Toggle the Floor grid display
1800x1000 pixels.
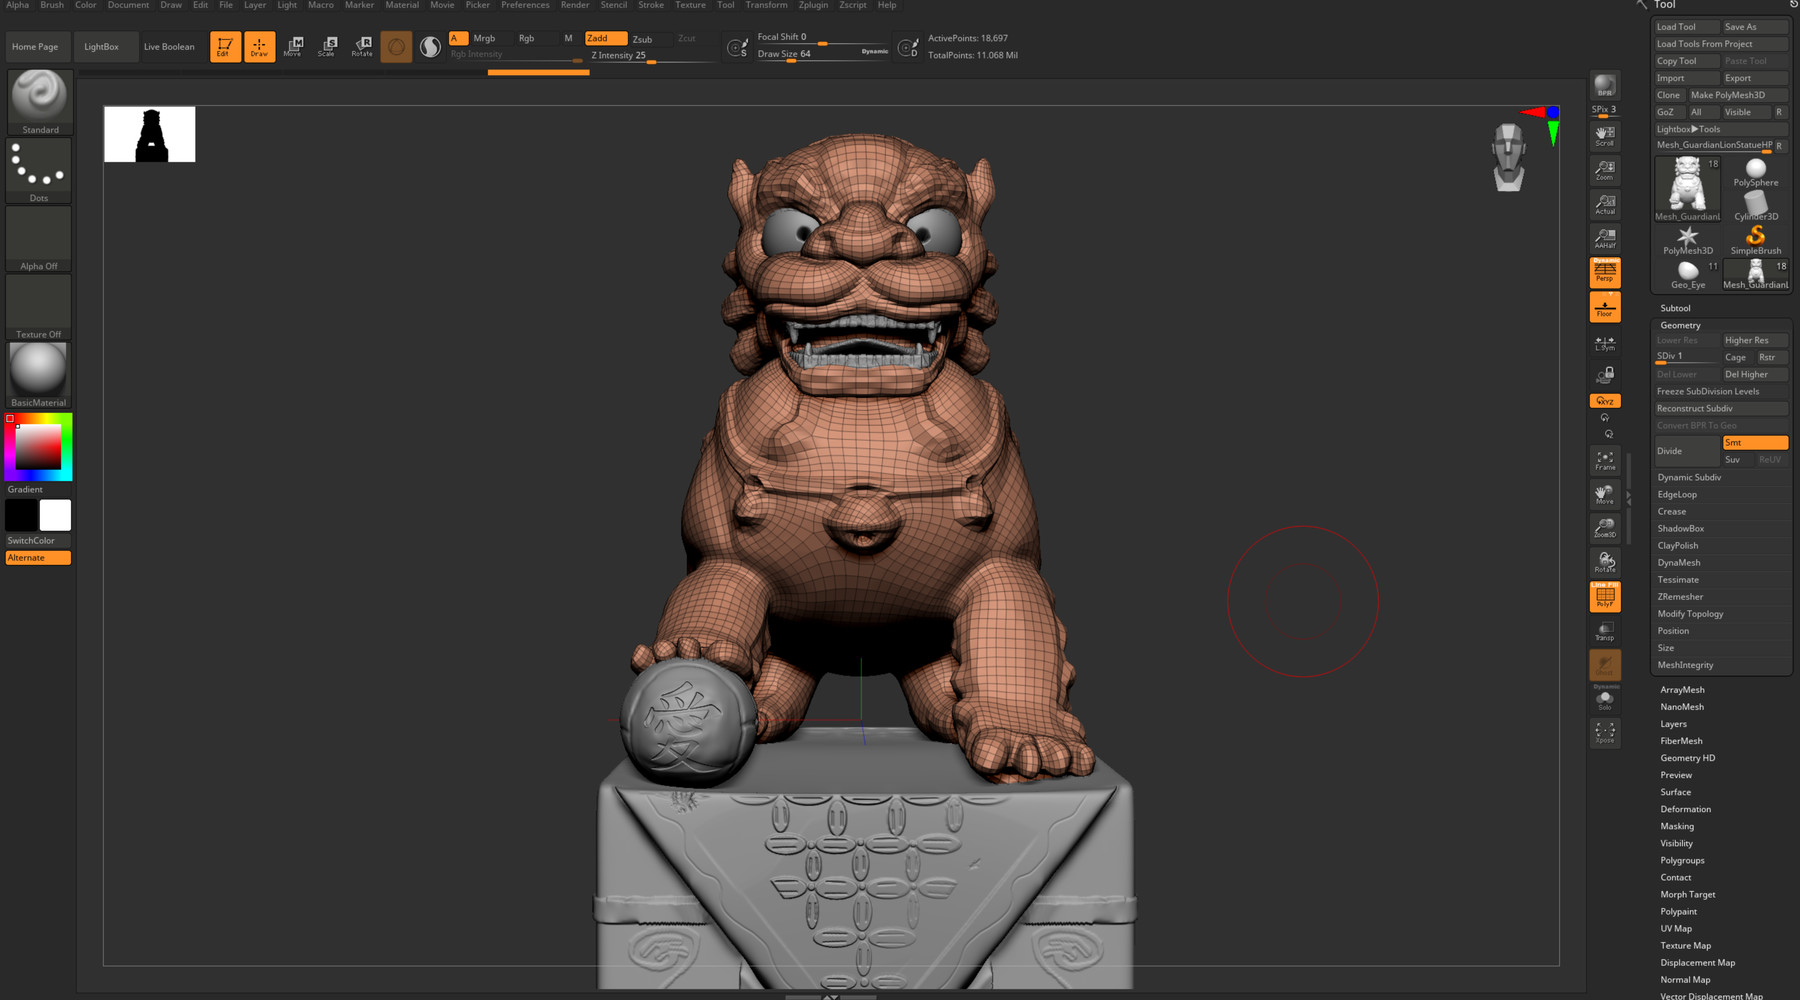tap(1604, 307)
